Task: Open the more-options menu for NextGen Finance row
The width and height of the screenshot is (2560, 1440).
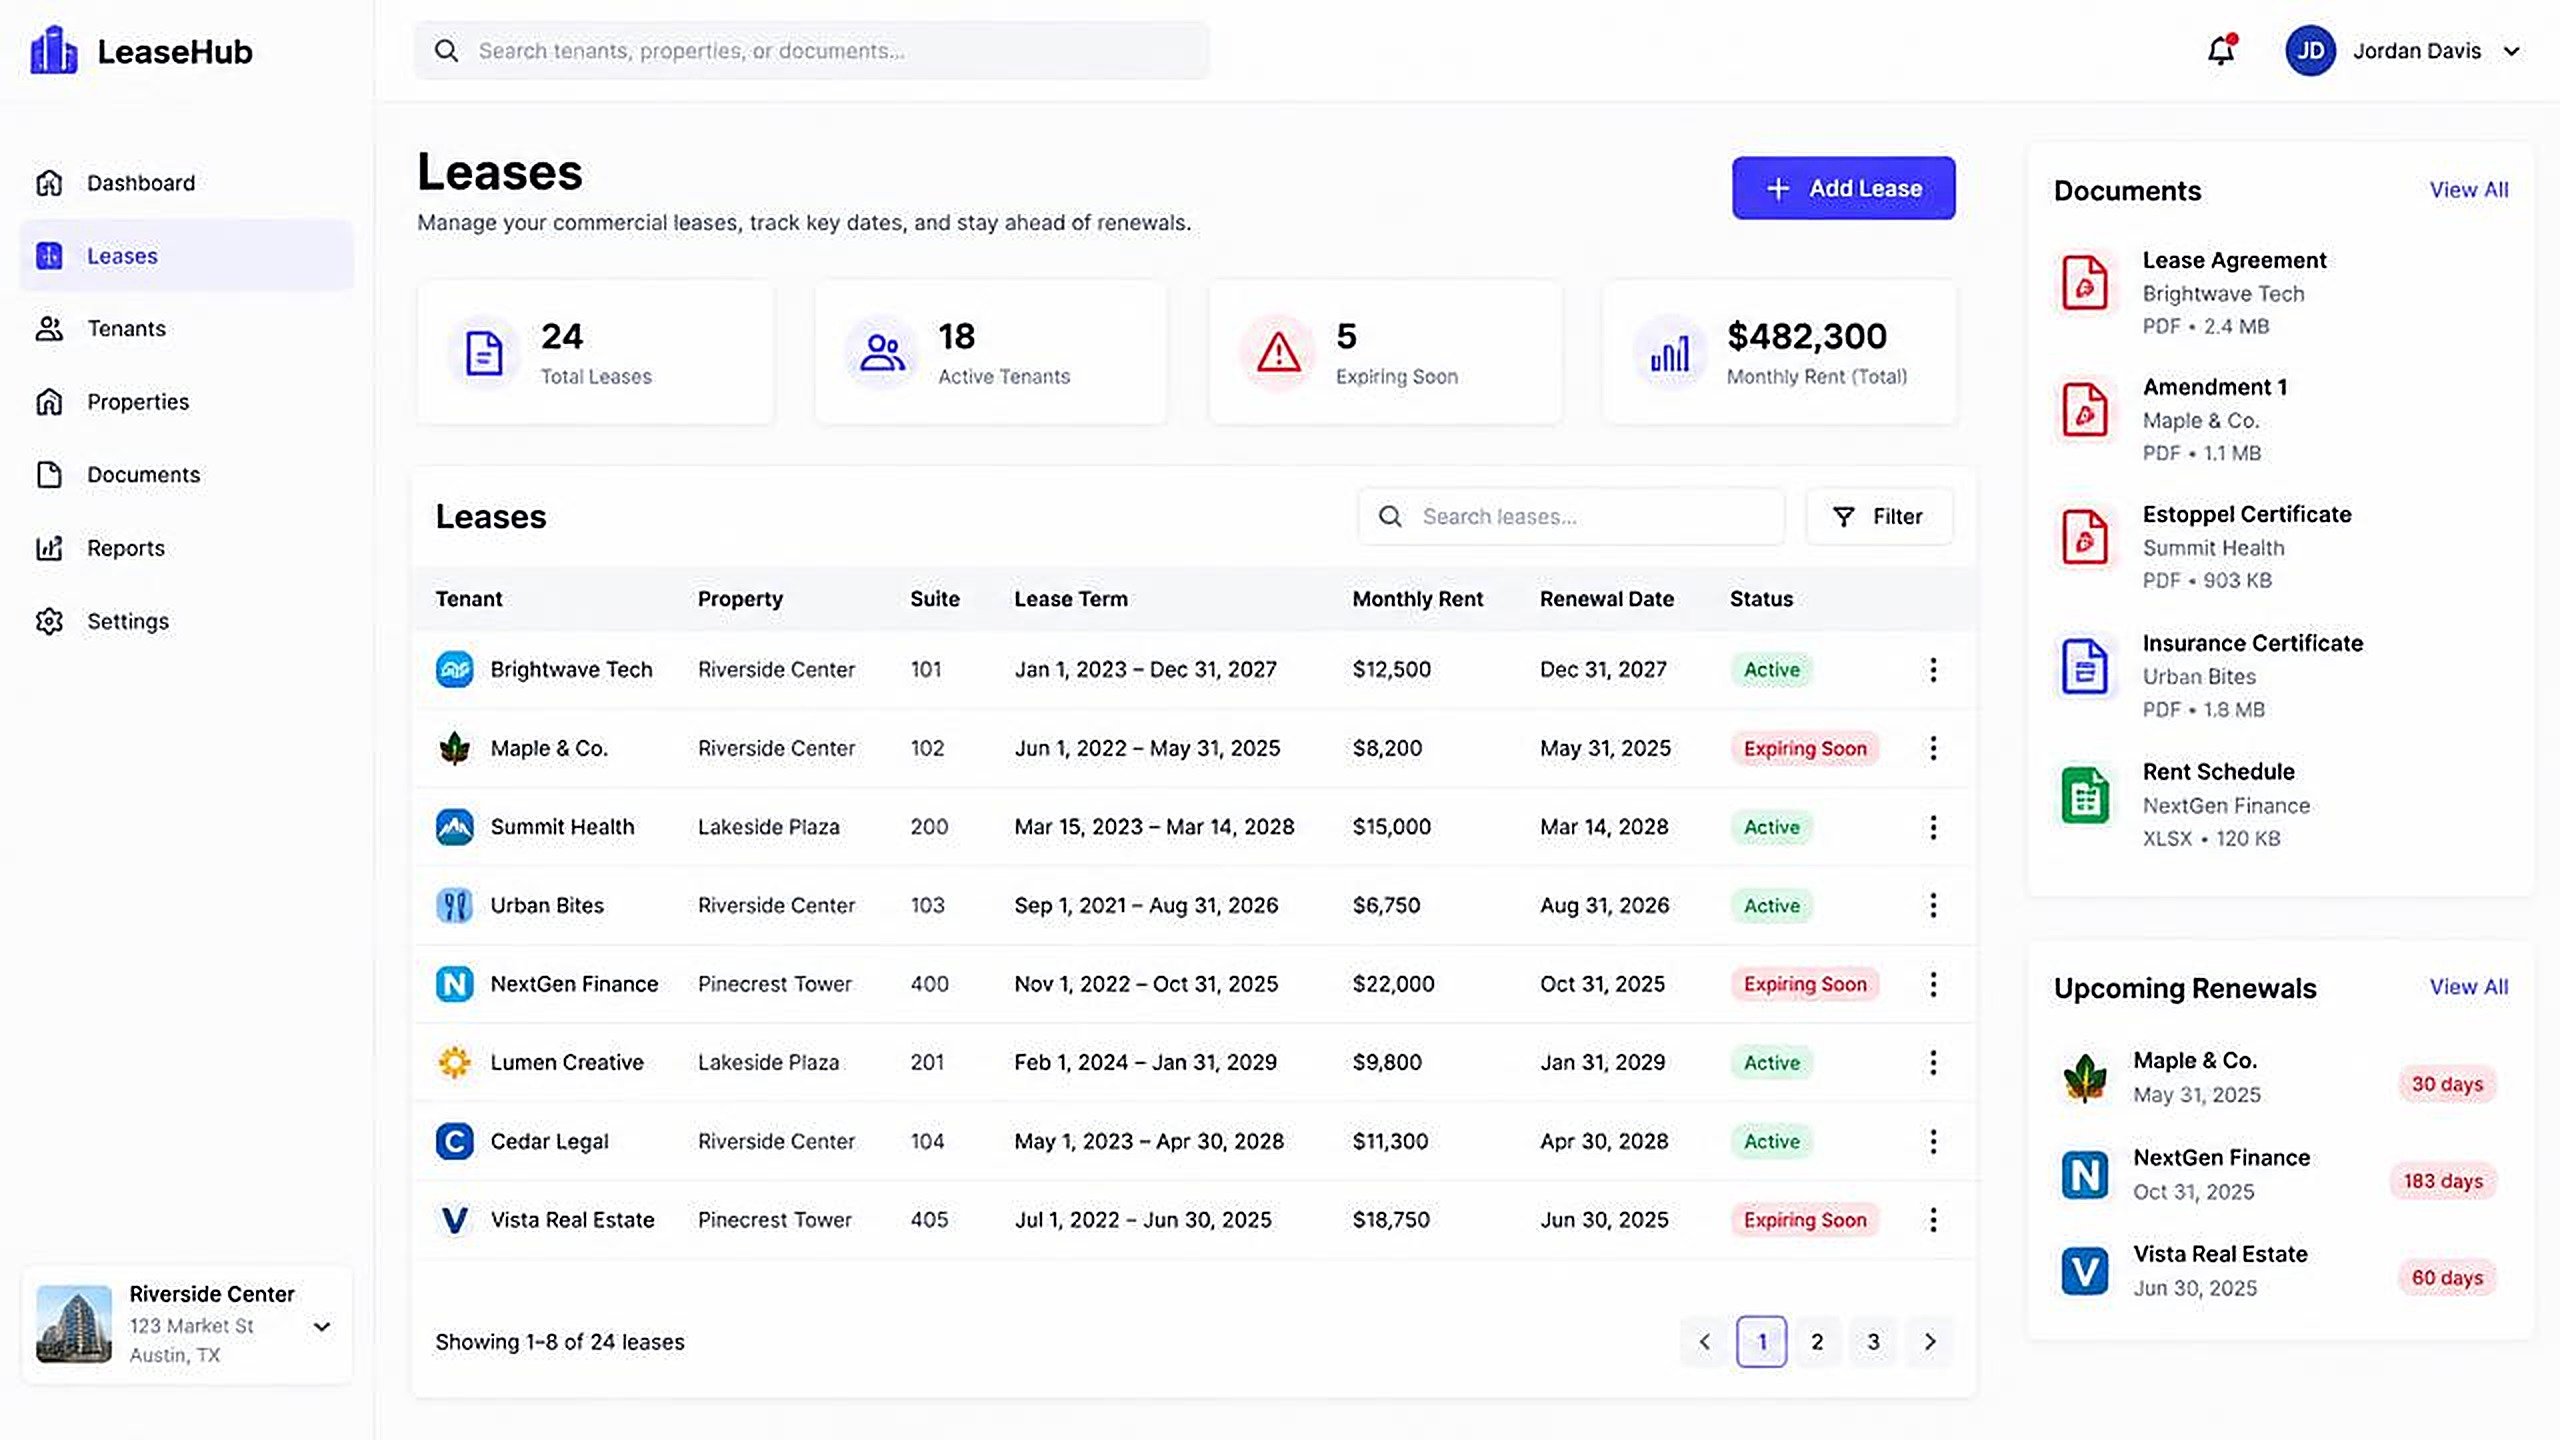Action: point(1933,984)
